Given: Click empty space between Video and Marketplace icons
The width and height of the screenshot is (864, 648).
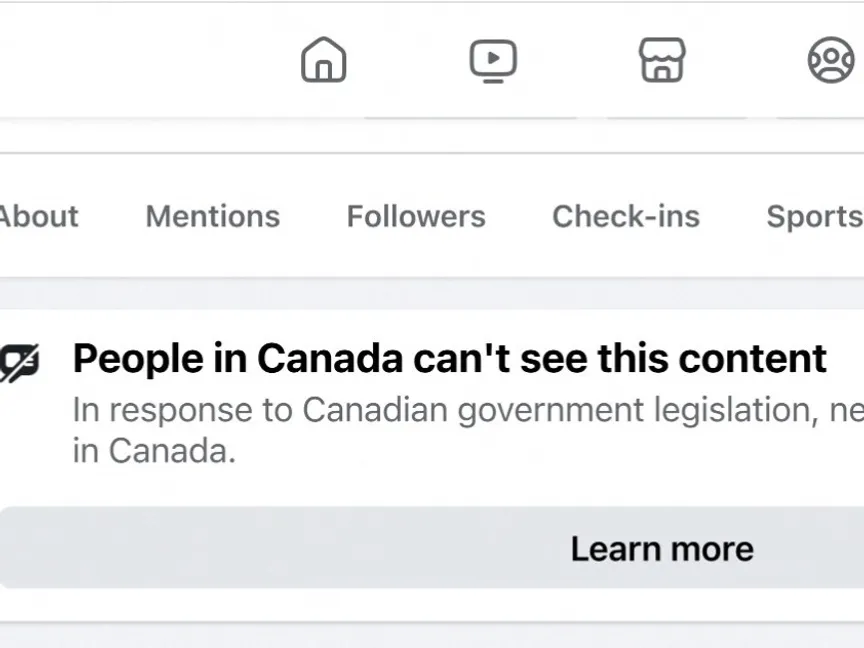Looking at the screenshot, I should tap(578, 60).
